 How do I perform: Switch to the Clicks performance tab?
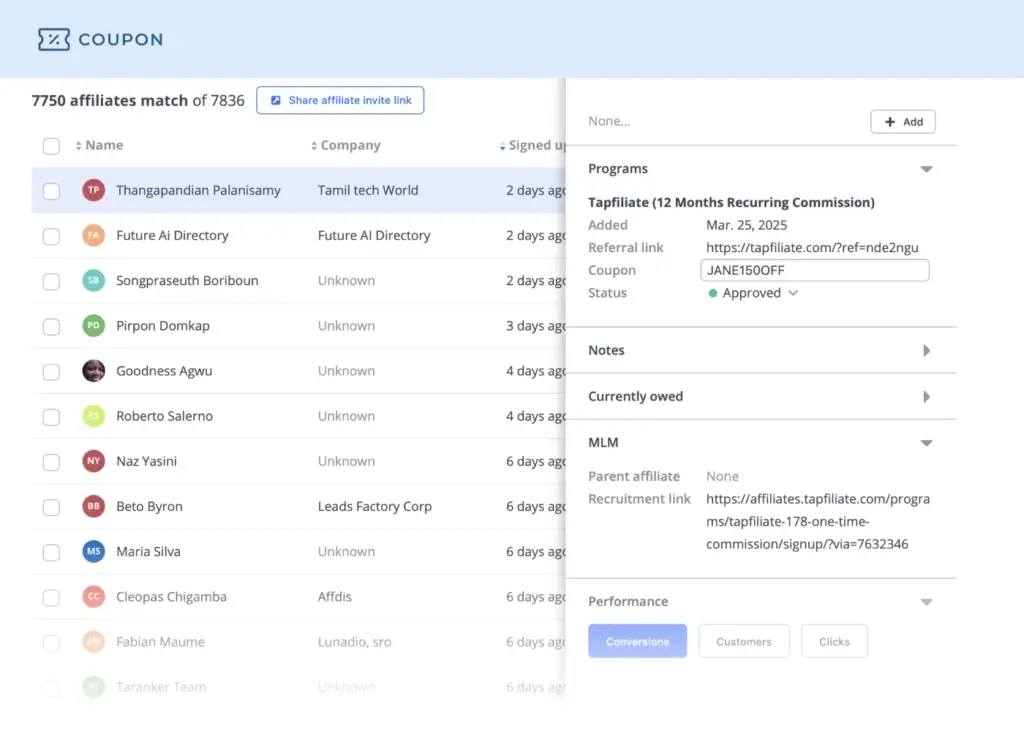tap(834, 641)
